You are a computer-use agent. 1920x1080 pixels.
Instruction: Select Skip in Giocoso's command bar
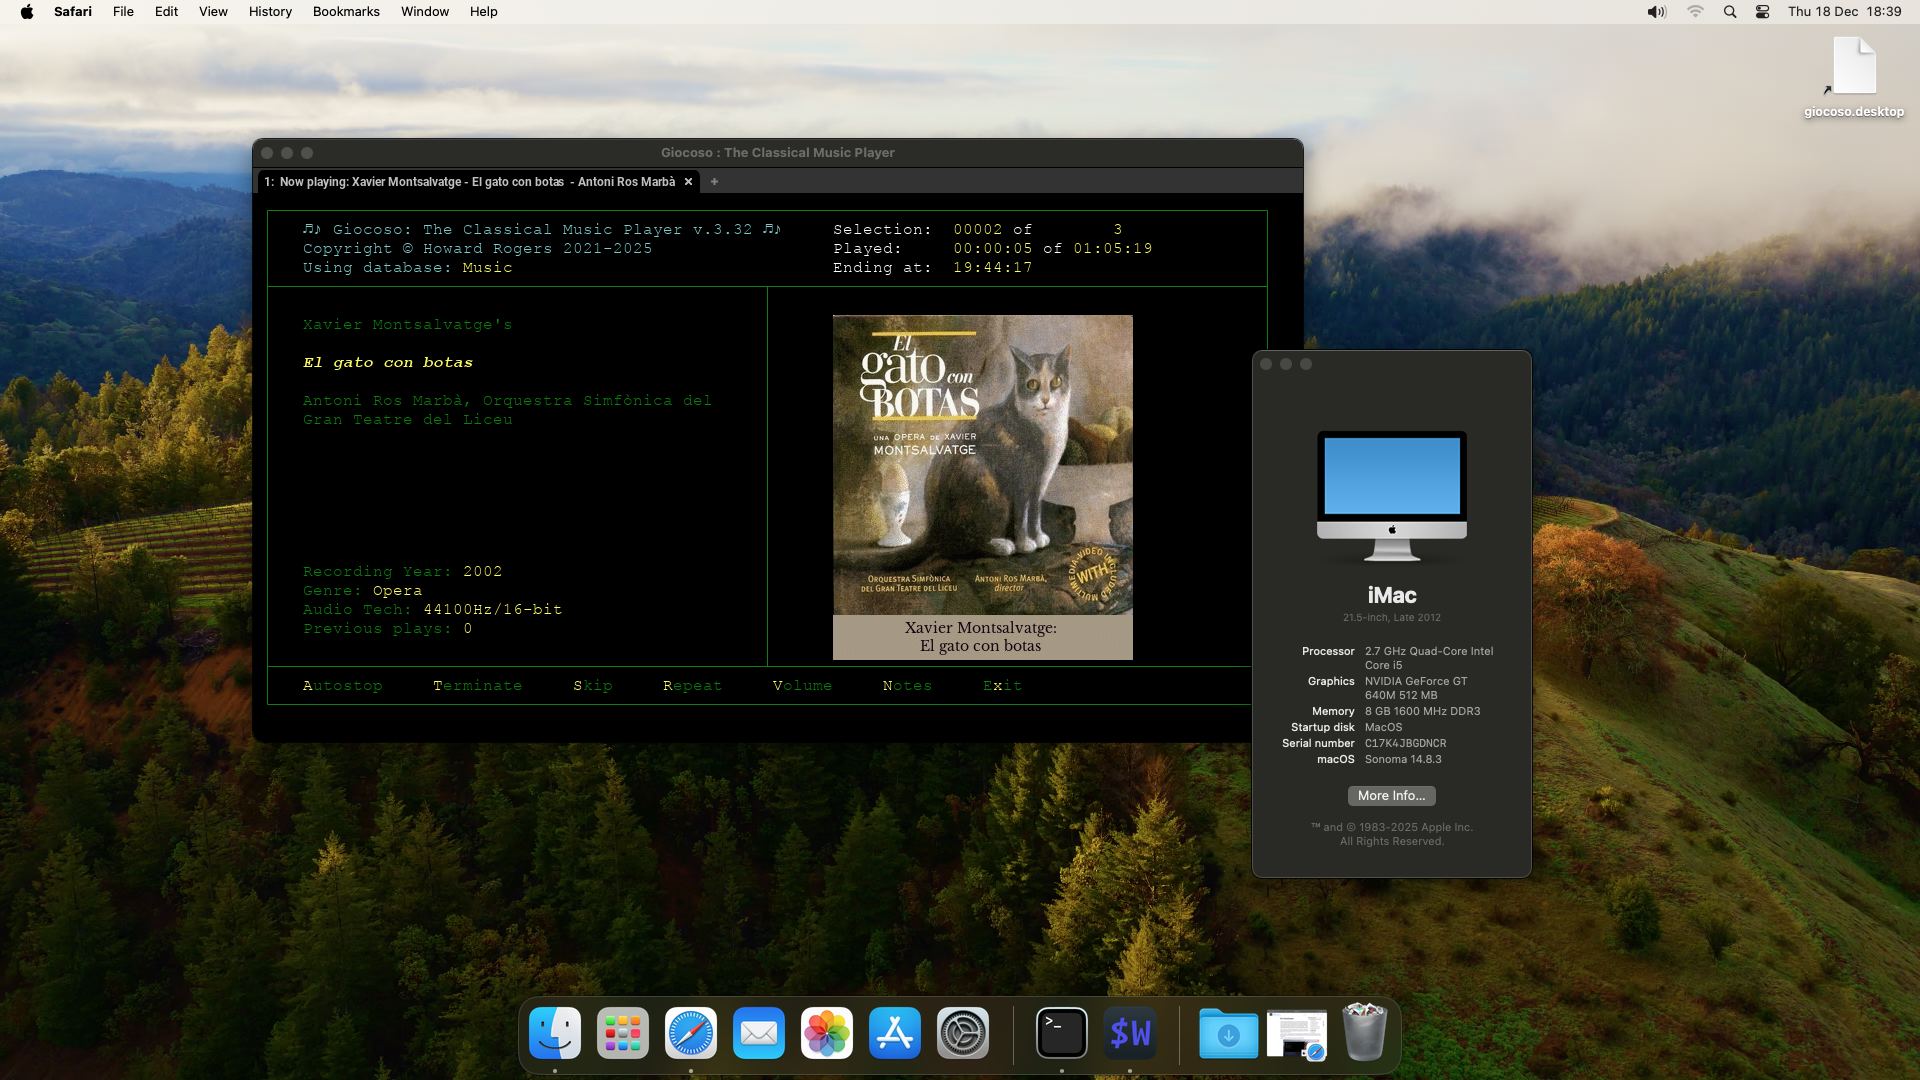coord(593,686)
